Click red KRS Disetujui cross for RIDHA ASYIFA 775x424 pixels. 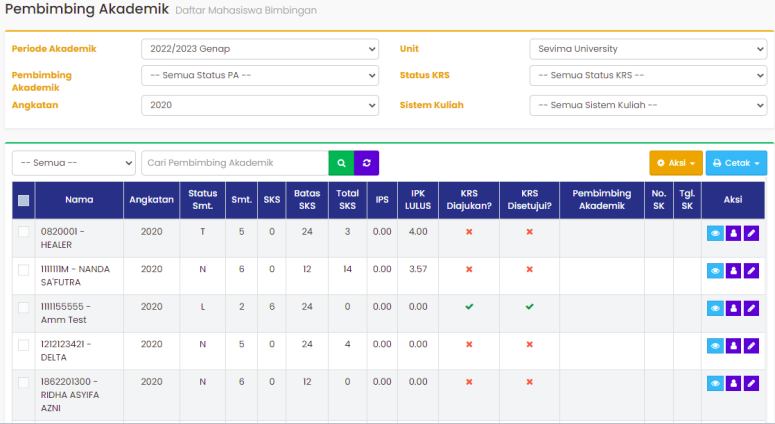529,382
